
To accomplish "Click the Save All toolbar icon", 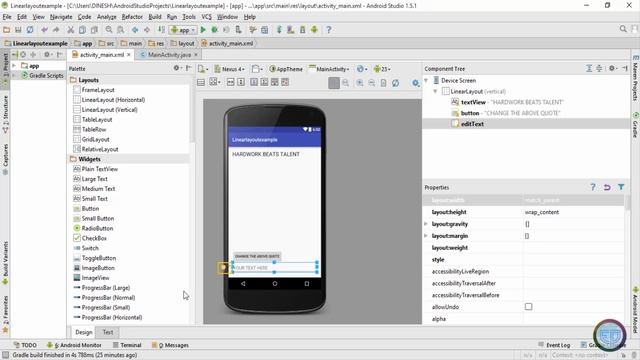I will coord(18,30).
